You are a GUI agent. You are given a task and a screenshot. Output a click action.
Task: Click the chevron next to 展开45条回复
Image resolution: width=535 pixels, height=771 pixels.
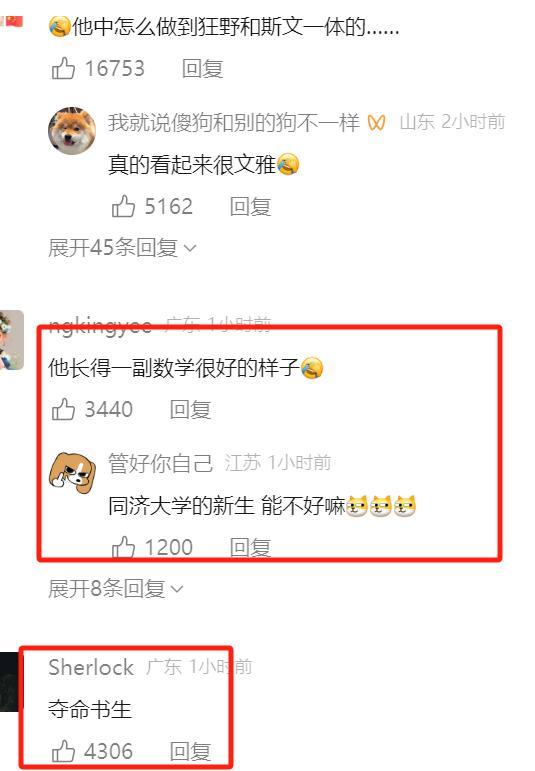[x=190, y=248]
